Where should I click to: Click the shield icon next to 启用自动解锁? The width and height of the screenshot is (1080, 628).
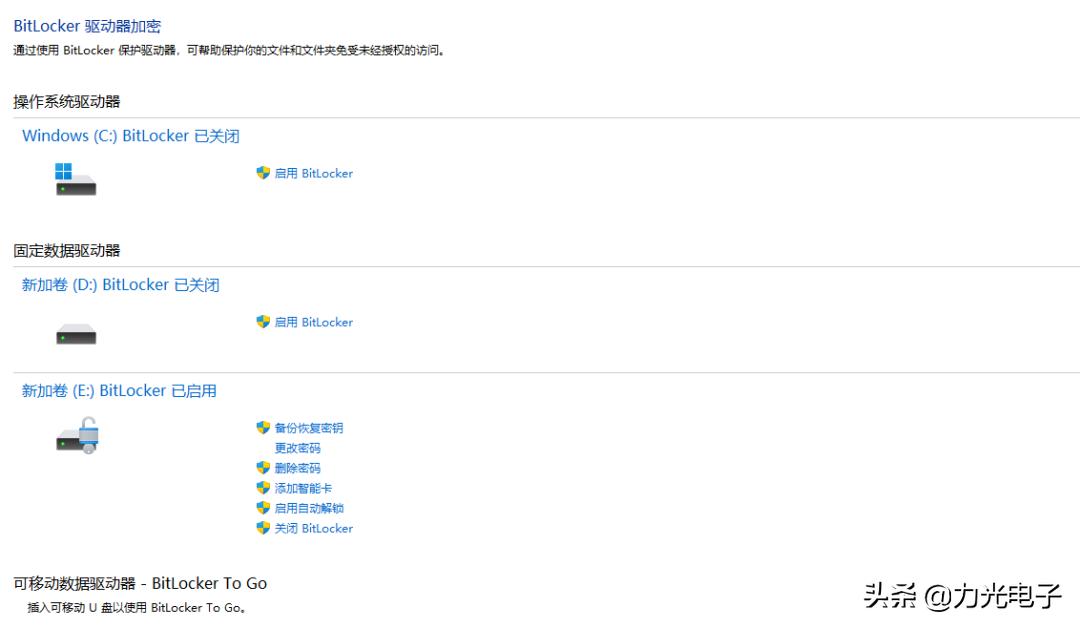[262, 507]
